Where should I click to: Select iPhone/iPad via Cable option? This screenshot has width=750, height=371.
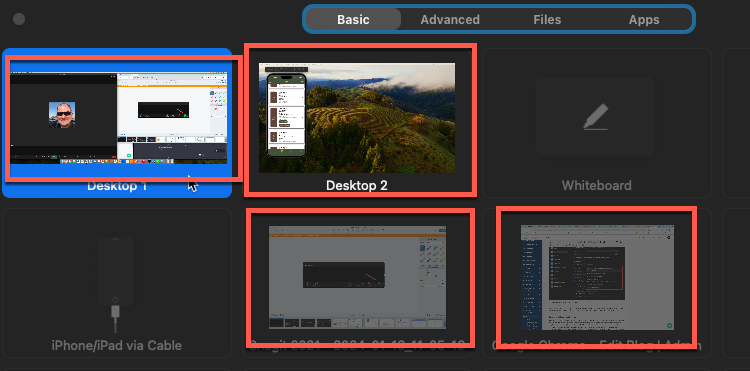117,283
